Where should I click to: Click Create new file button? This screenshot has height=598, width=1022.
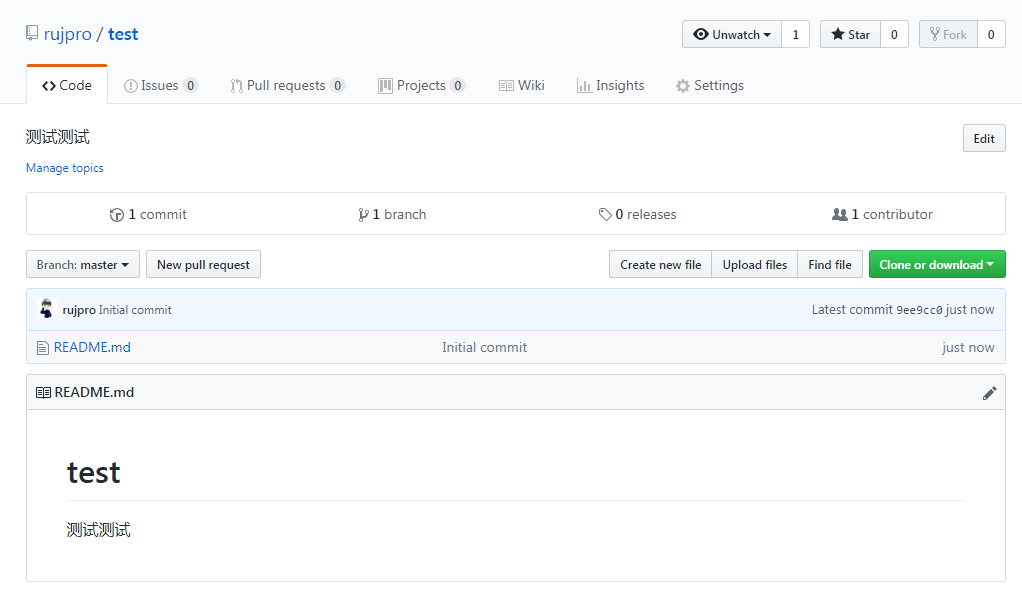pyautogui.click(x=660, y=265)
